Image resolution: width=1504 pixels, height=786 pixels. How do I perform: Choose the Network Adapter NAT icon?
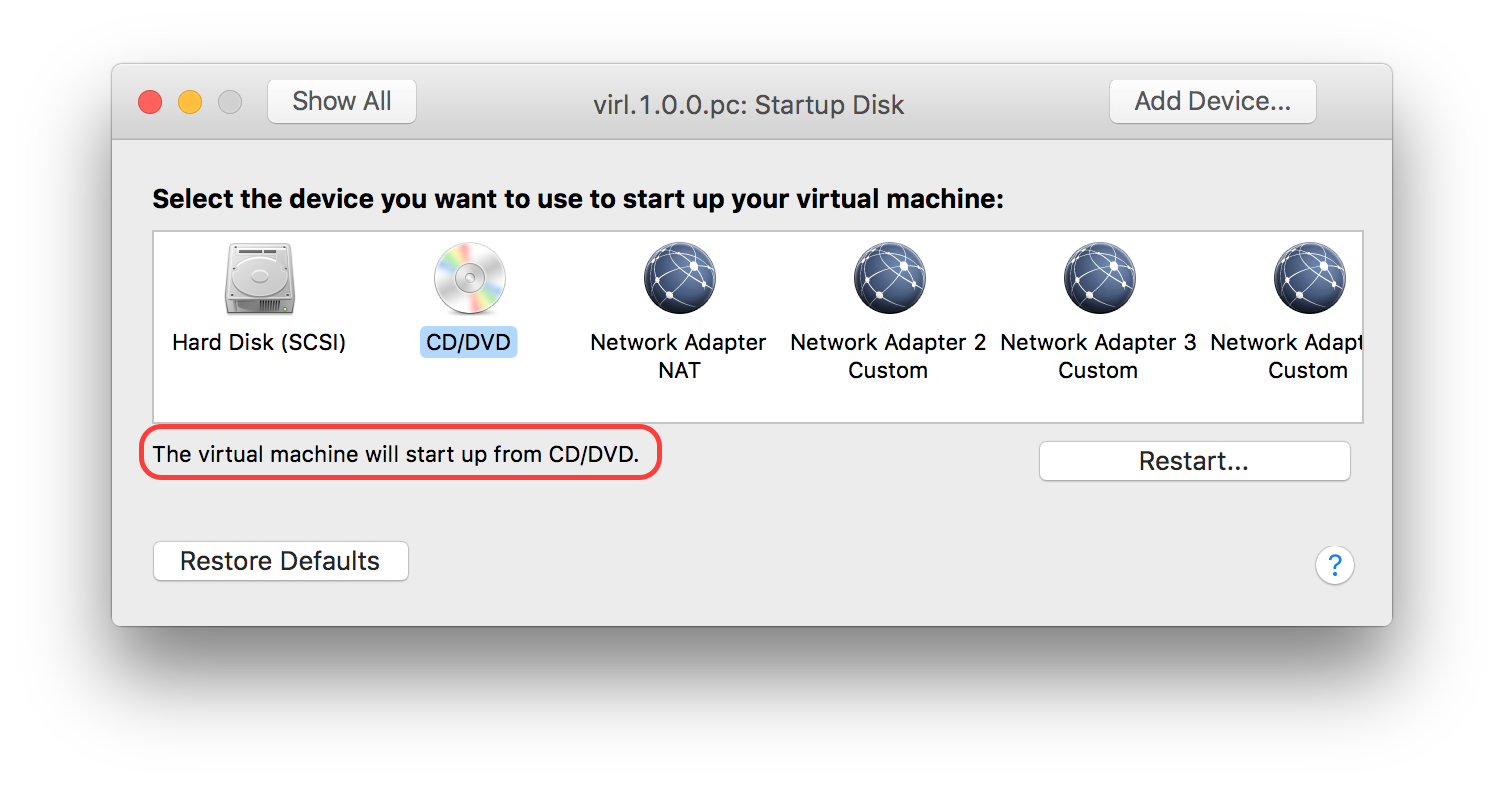(x=678, y=278)
